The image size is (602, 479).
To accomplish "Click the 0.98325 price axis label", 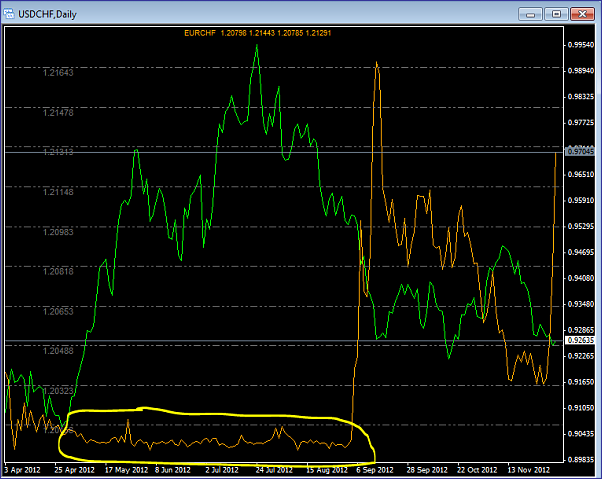I will [x=580, y=97].
